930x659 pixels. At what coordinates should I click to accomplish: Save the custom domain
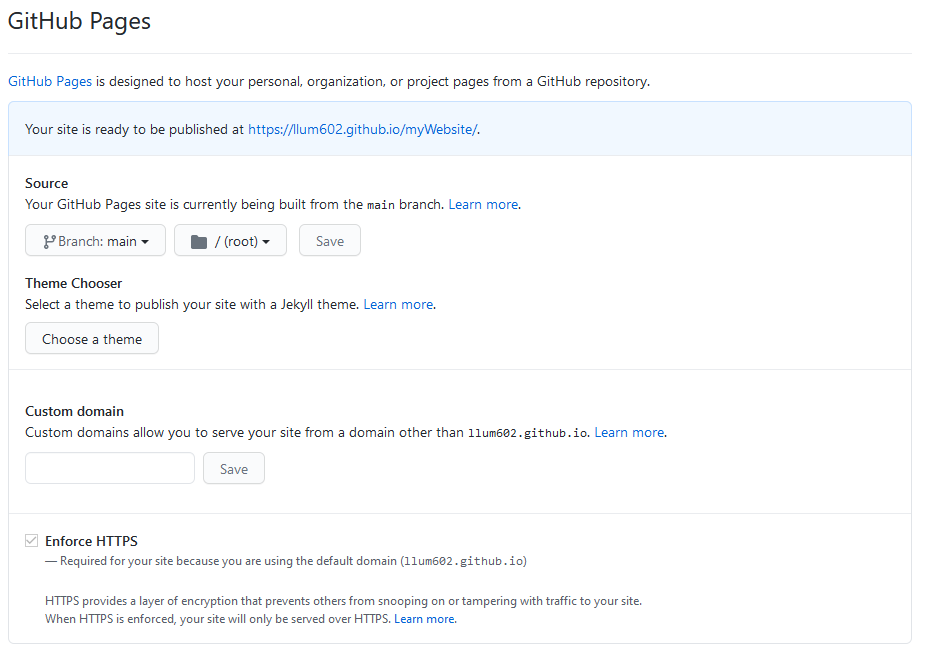tap(234, 468)
